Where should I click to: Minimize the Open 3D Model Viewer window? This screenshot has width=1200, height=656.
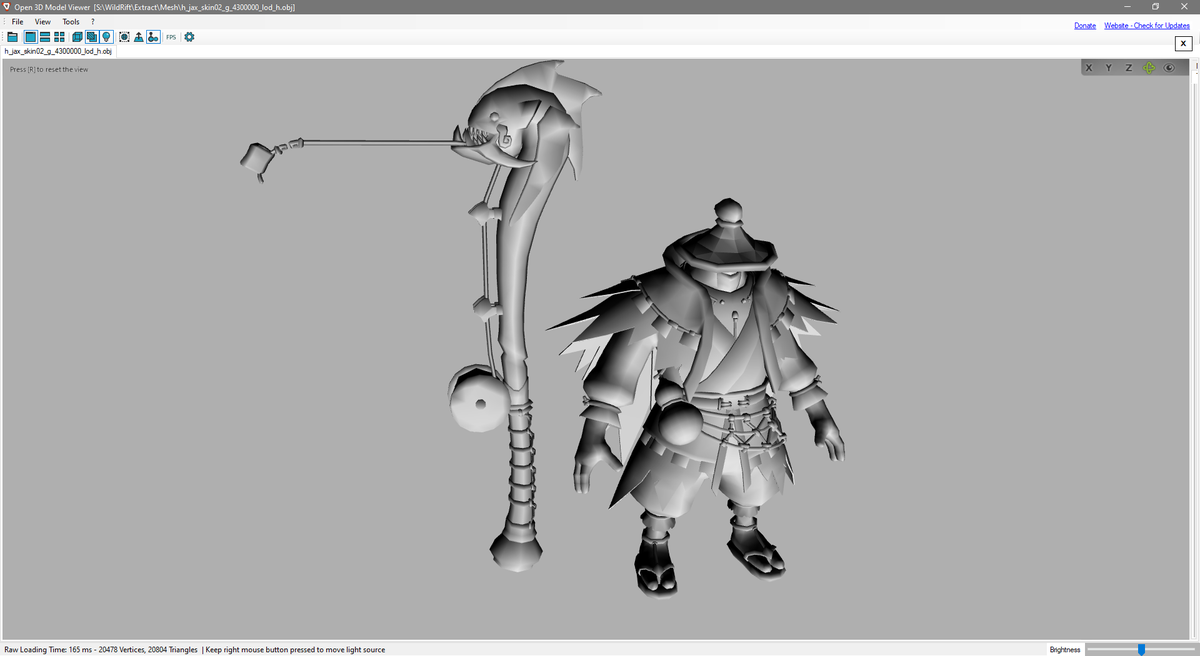pyautogui.click(x=1128, y=7)
